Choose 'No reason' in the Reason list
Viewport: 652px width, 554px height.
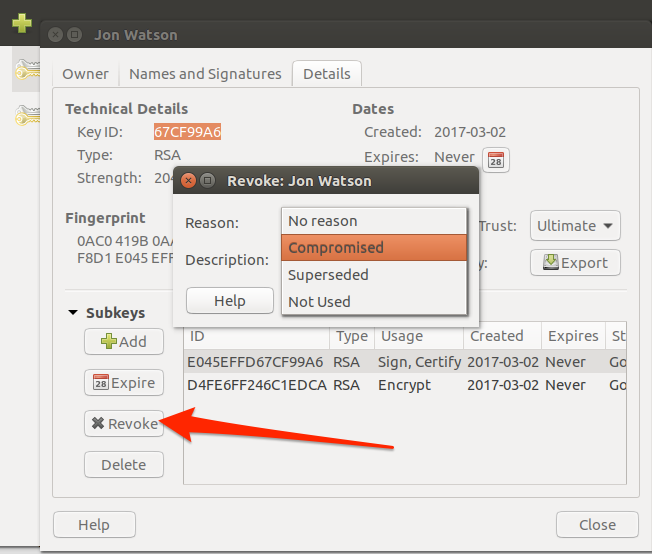(374, 221)
